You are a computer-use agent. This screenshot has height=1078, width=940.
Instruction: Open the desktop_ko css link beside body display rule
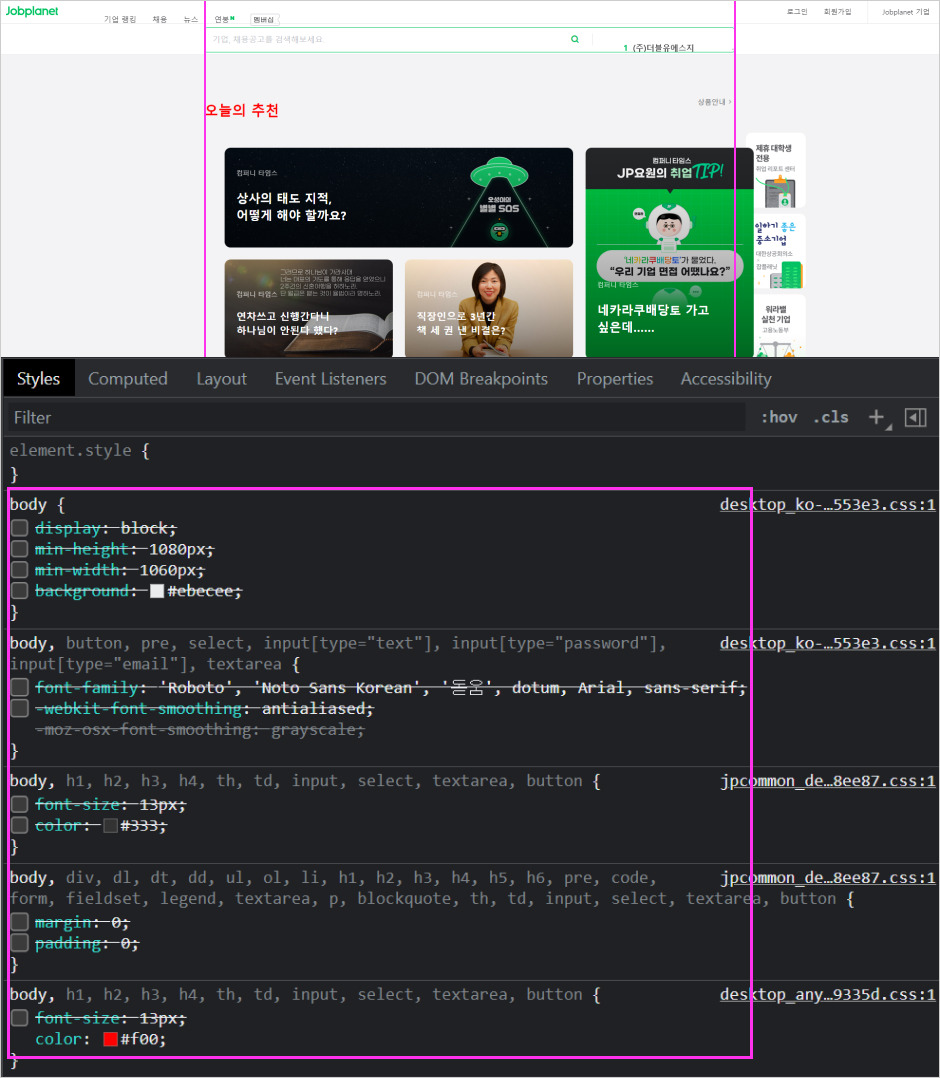pyautogui.click(x=827, y=504)
